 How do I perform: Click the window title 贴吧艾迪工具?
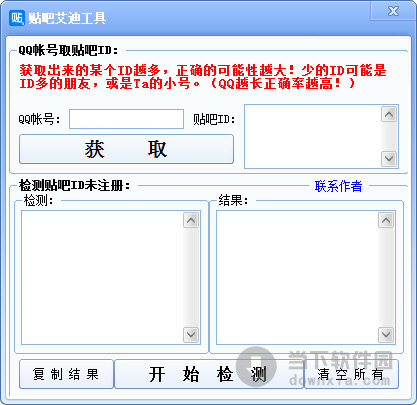67,18
